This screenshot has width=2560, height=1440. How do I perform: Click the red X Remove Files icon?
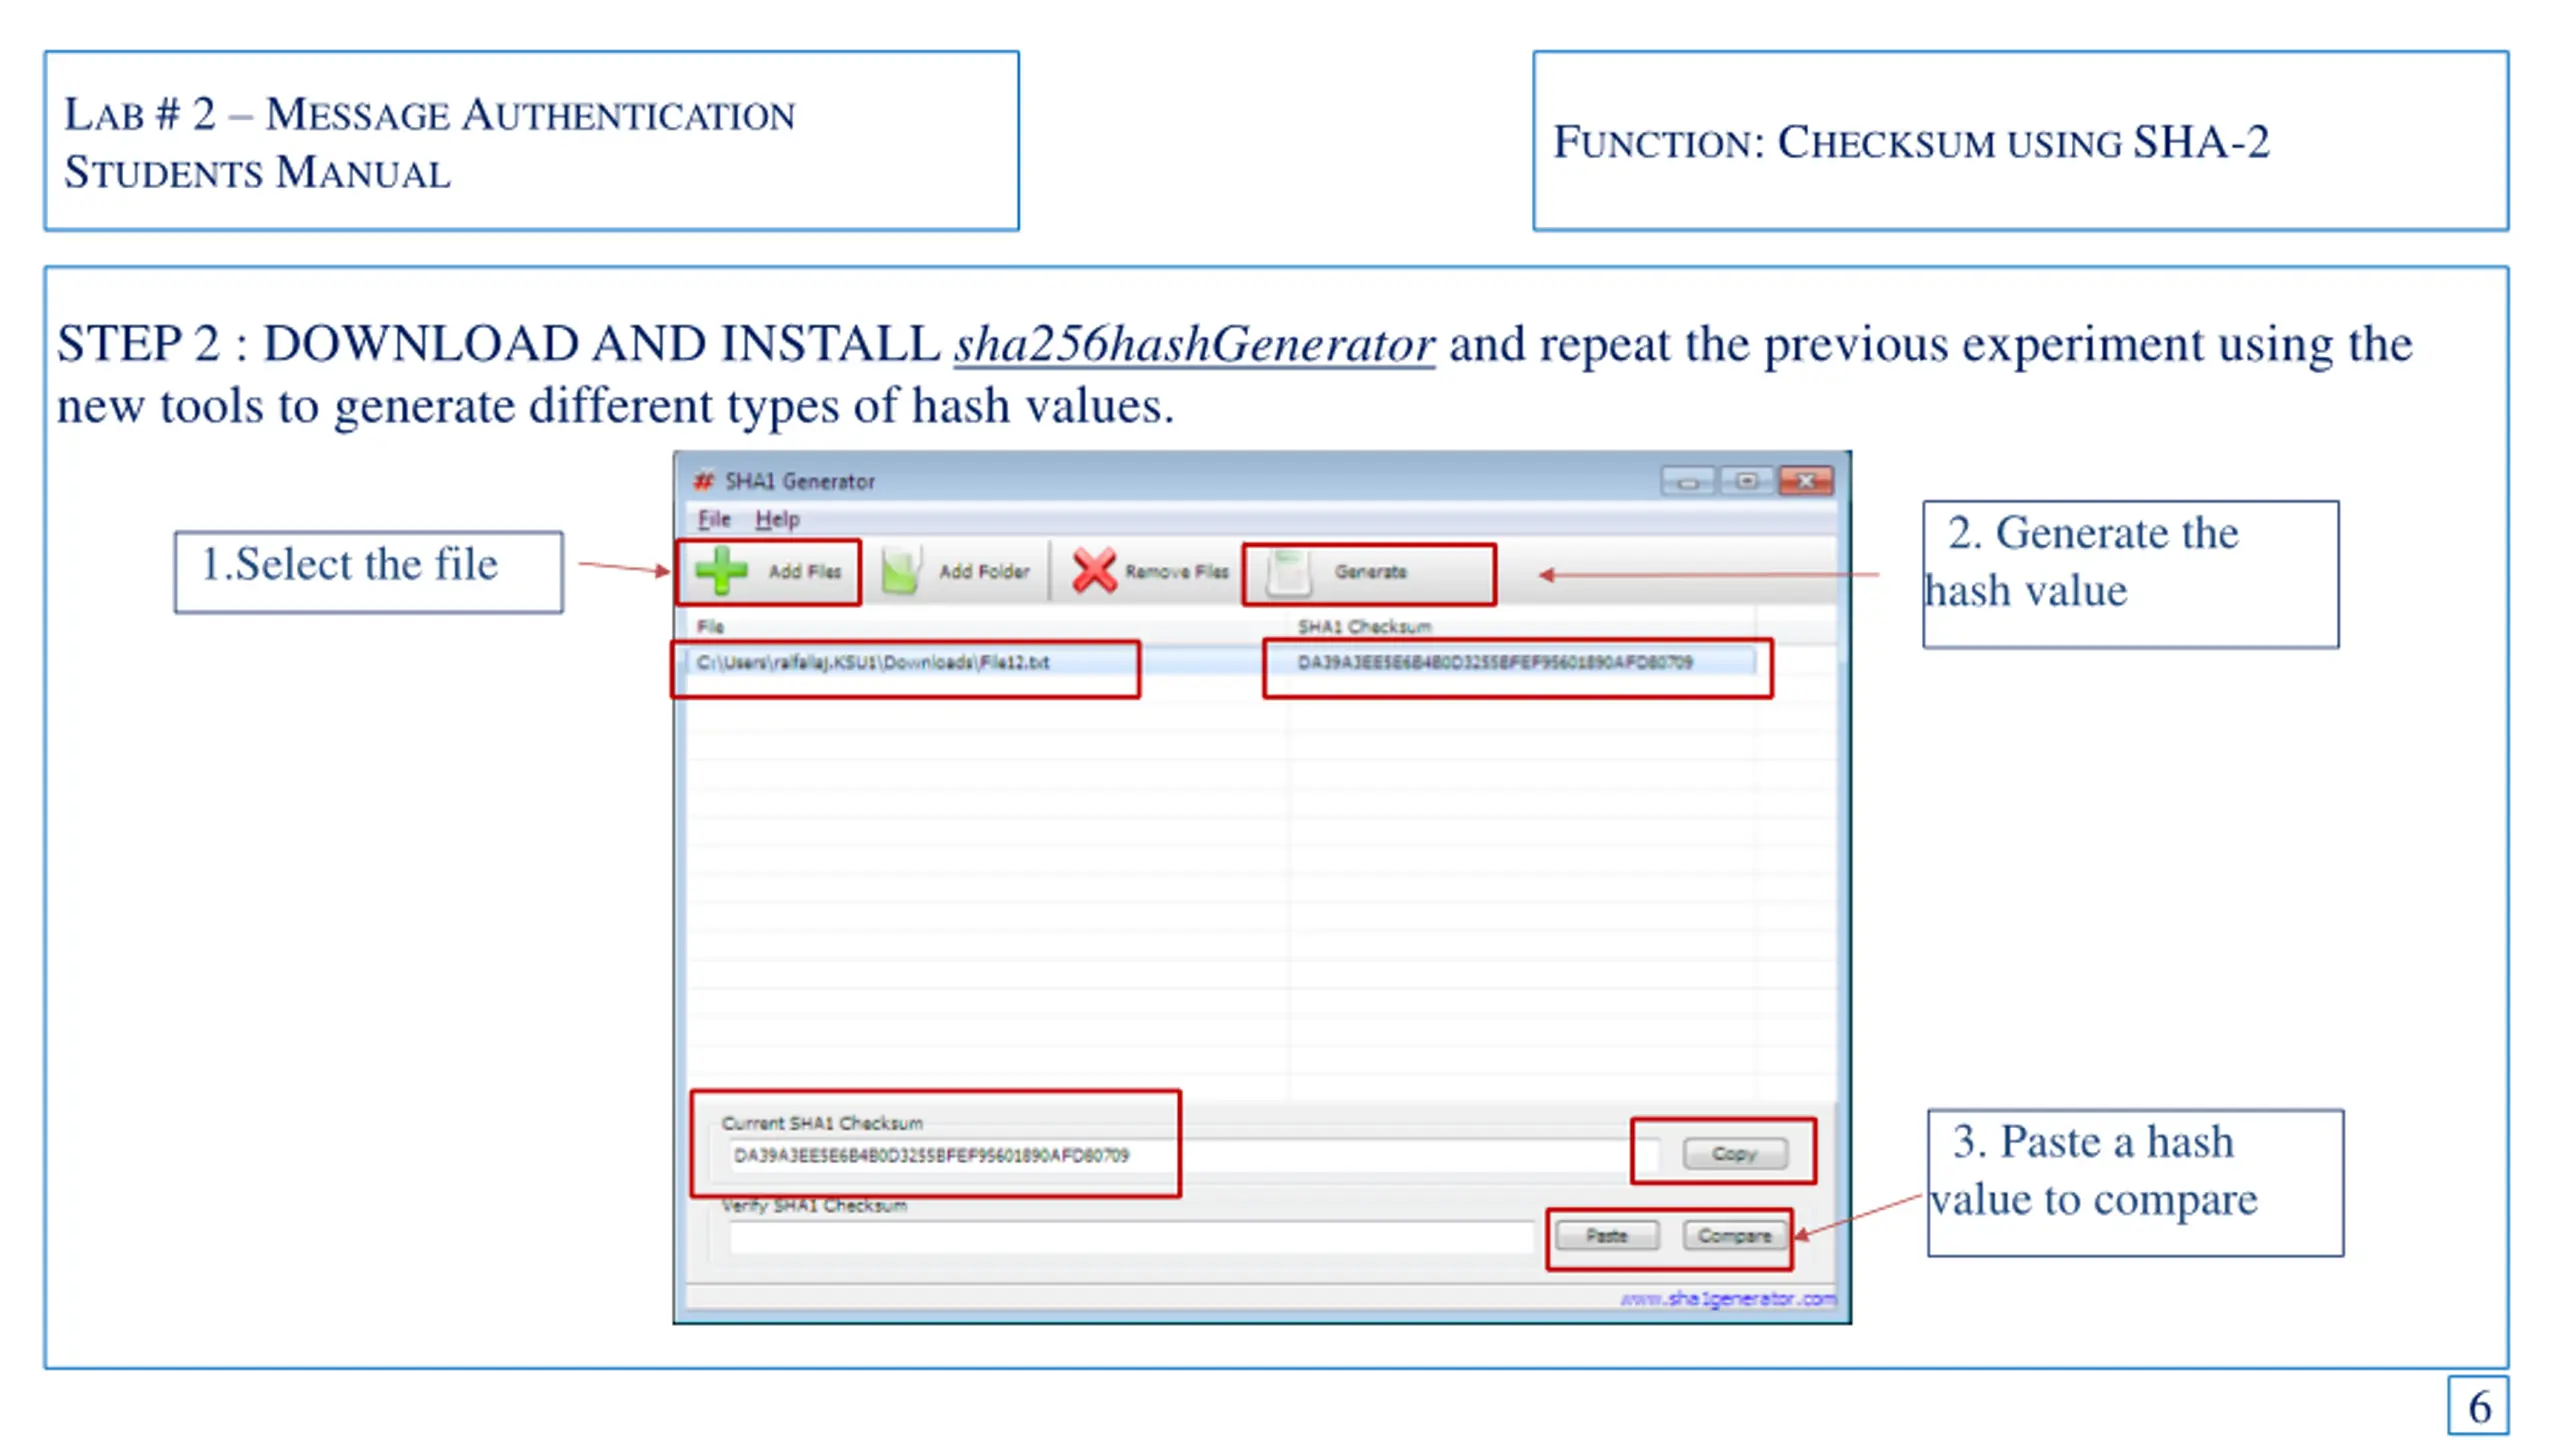[1093, 571]
